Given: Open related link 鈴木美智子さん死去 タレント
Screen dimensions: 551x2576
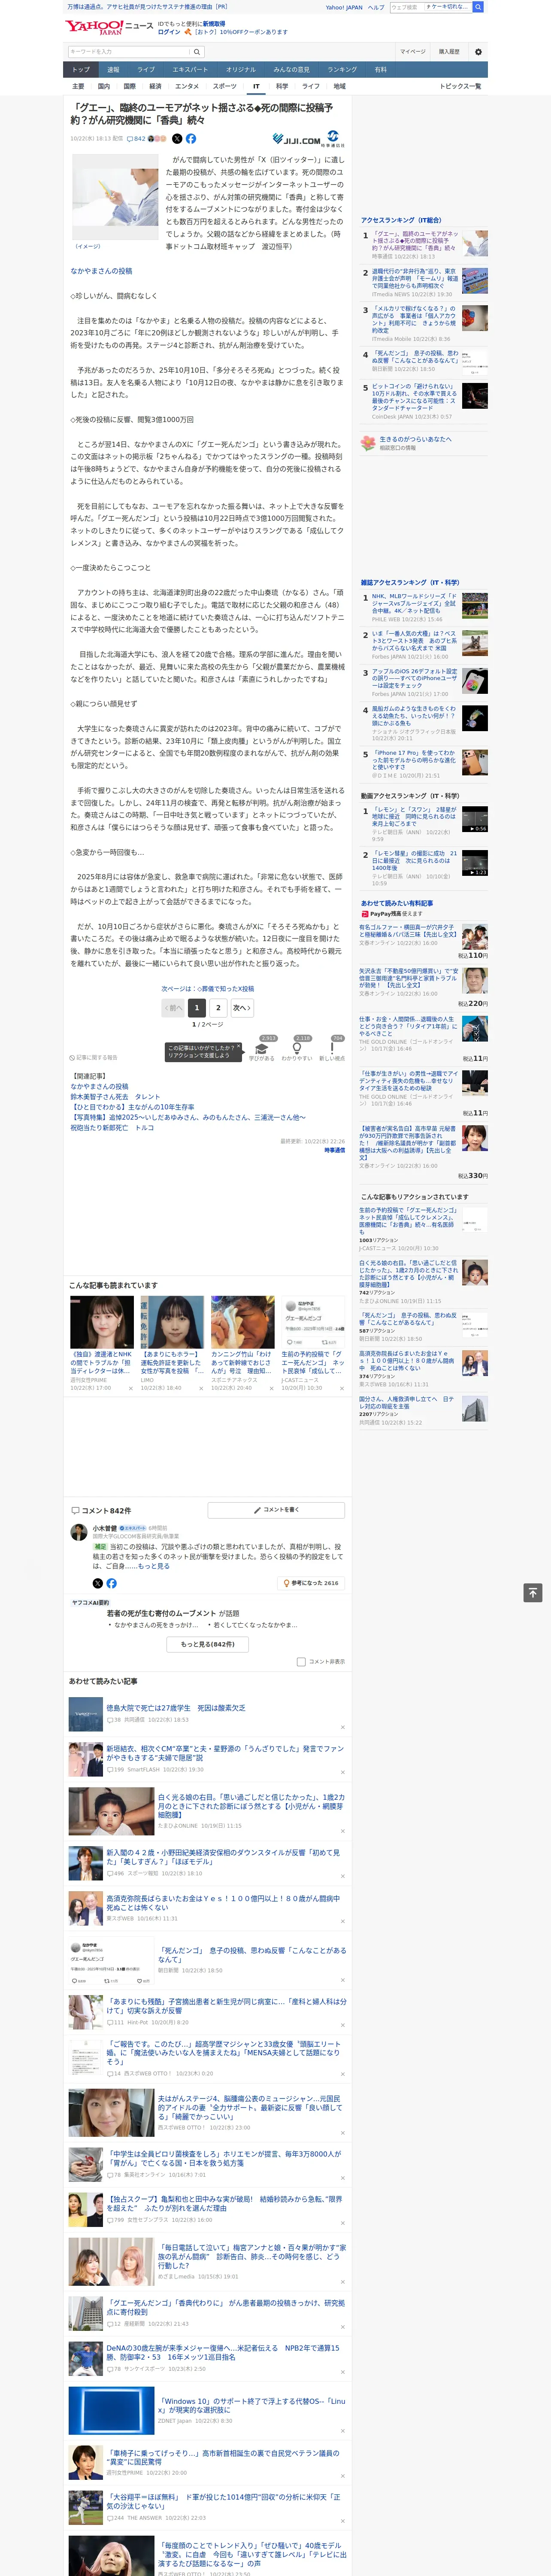Looking at the screenshot, I should click(115, 1097).
